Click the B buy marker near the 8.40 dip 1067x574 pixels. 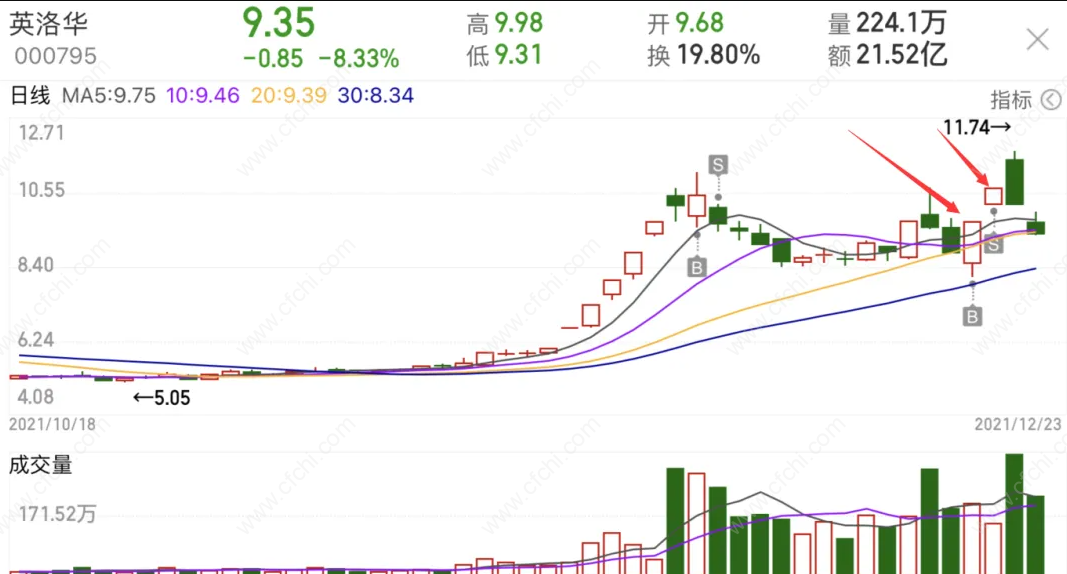[x=972, y=316]
